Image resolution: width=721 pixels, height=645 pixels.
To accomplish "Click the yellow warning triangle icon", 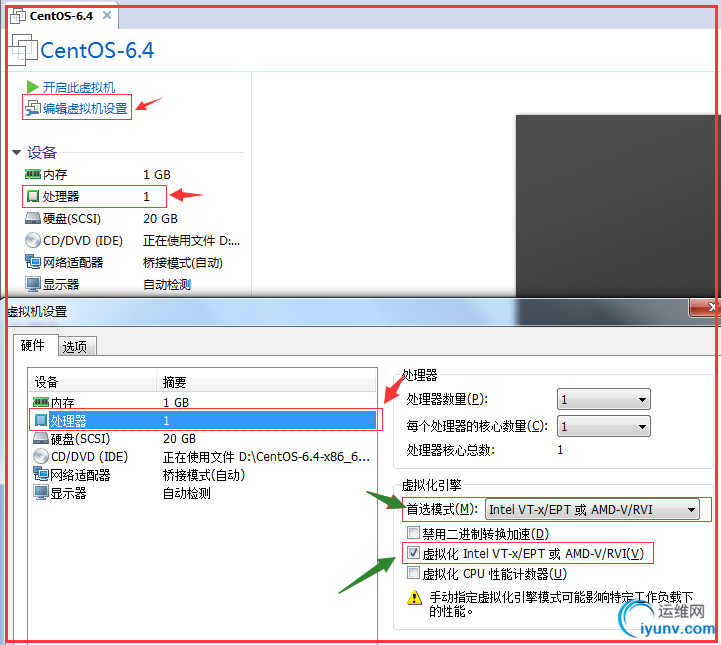I will click(414, 597).
